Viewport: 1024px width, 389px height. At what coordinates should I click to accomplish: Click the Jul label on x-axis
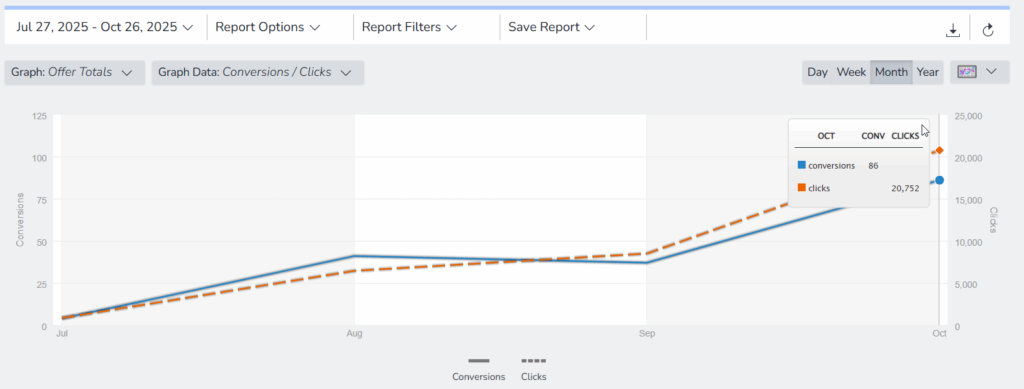coord(62,334)
